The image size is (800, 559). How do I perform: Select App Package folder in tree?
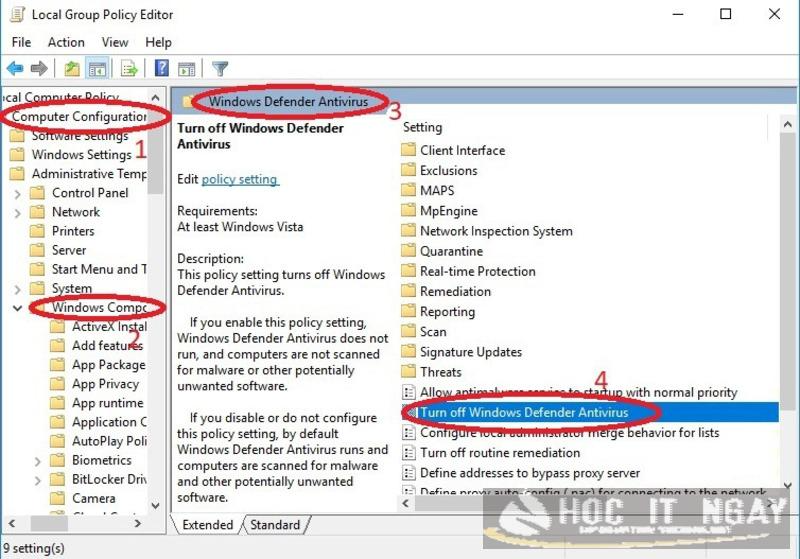coord(98,365)
